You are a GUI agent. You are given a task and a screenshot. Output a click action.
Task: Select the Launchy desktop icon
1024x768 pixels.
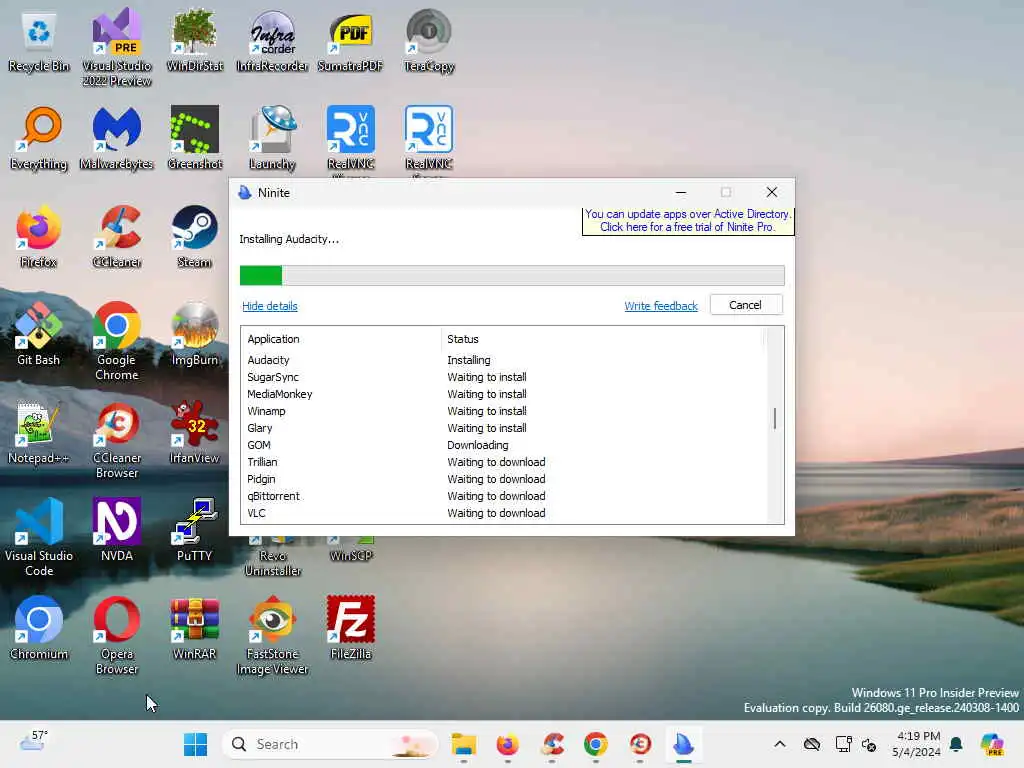tap(272, 138)
